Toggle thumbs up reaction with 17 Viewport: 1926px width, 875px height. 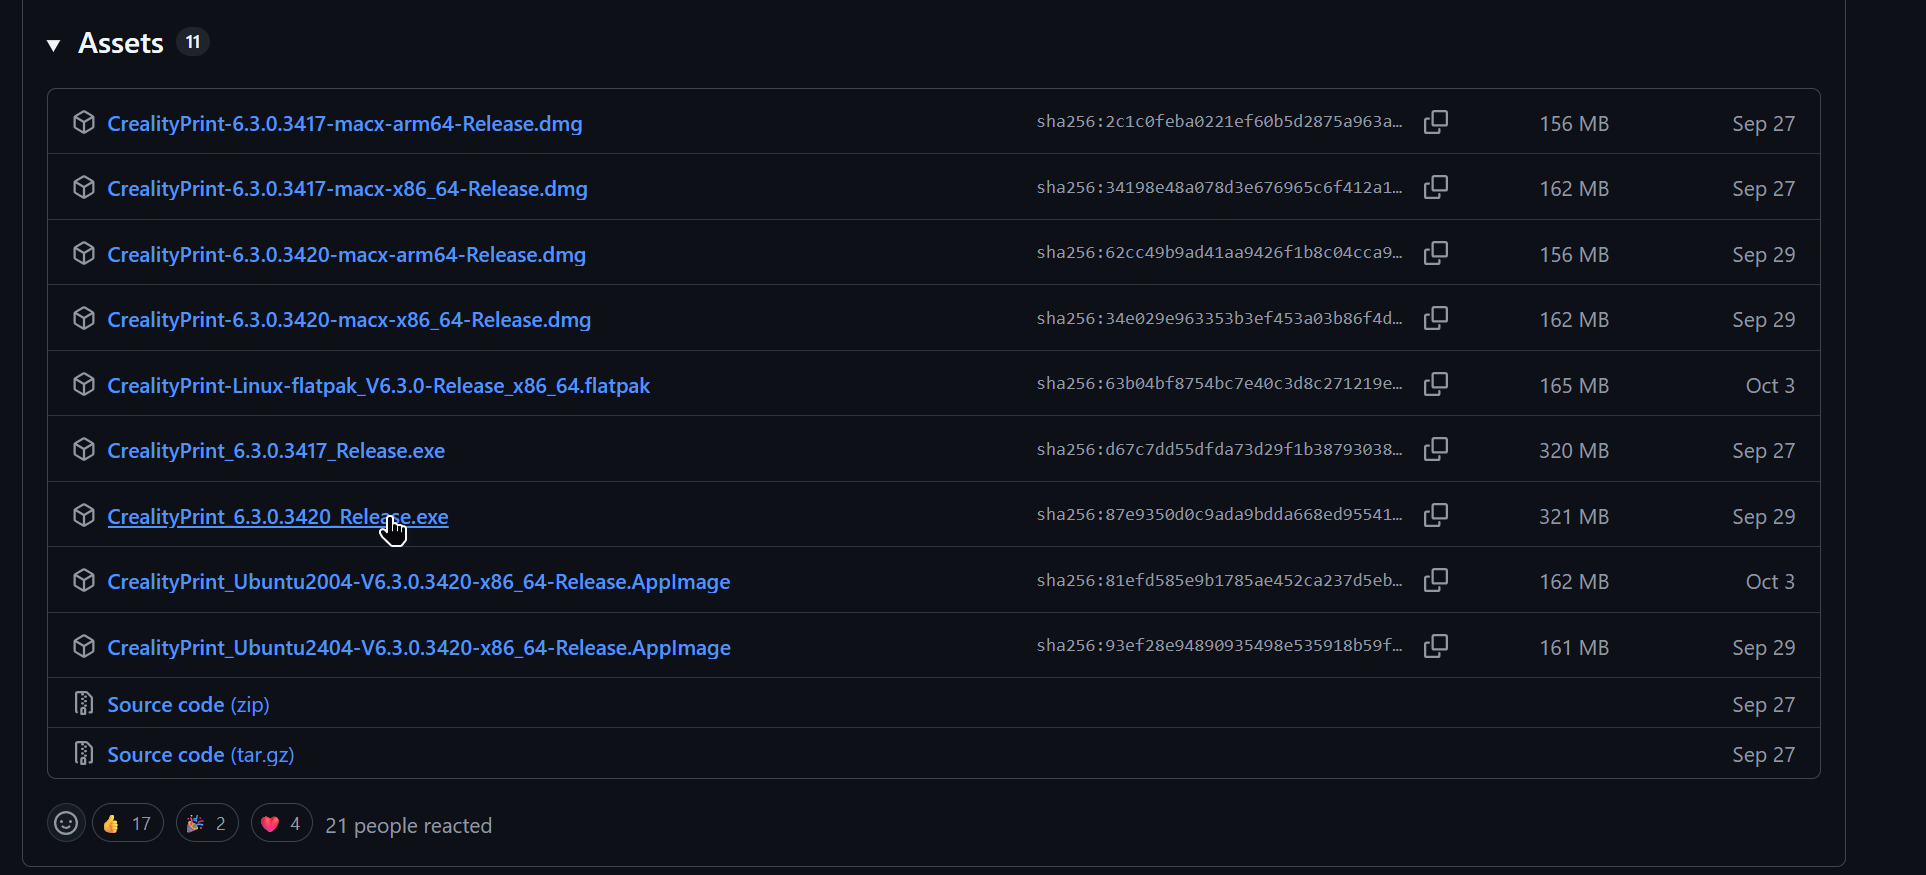tap(128, 823)
